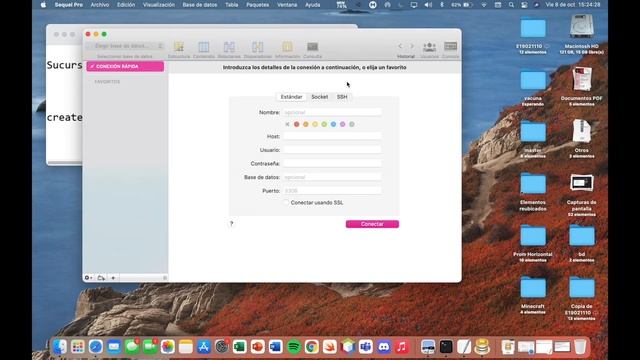Click the Puerto input field
The width and height of the screenshot is (640, 360).
(x=332, y=191)
